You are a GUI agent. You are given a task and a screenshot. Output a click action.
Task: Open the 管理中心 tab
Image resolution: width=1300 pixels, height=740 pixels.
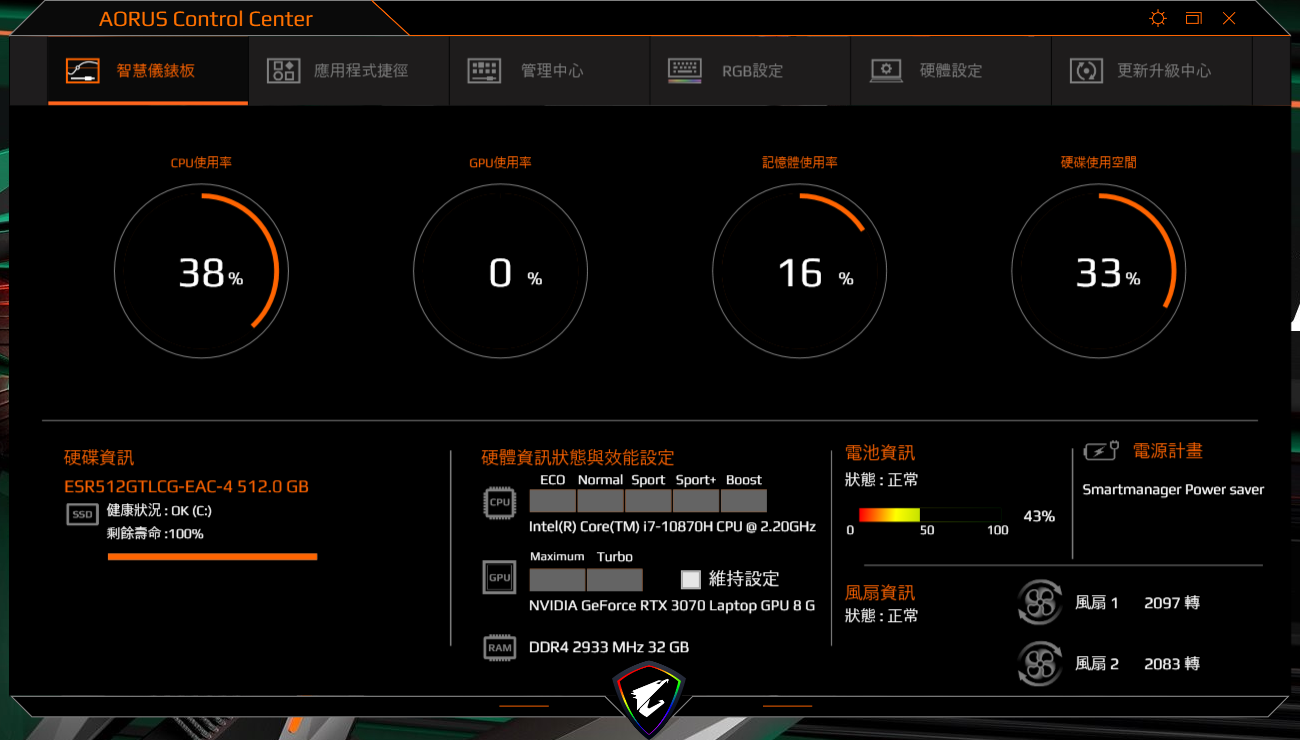click(550, 71)
